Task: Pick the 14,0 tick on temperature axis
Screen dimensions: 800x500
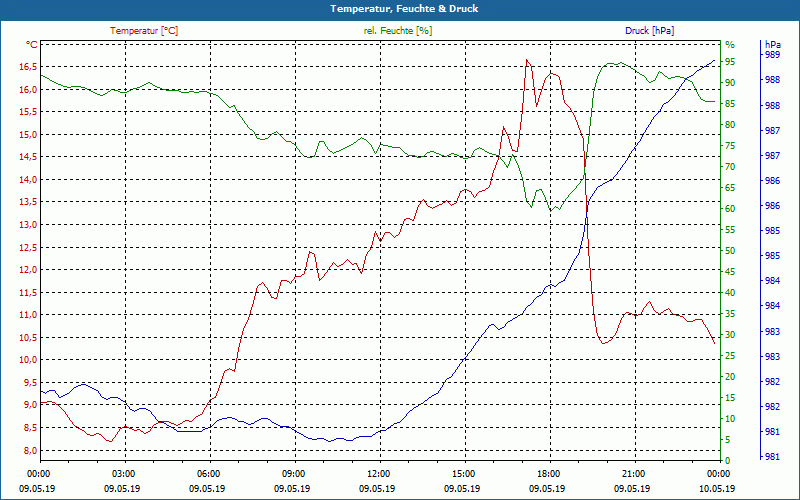Action: [28, 180]
